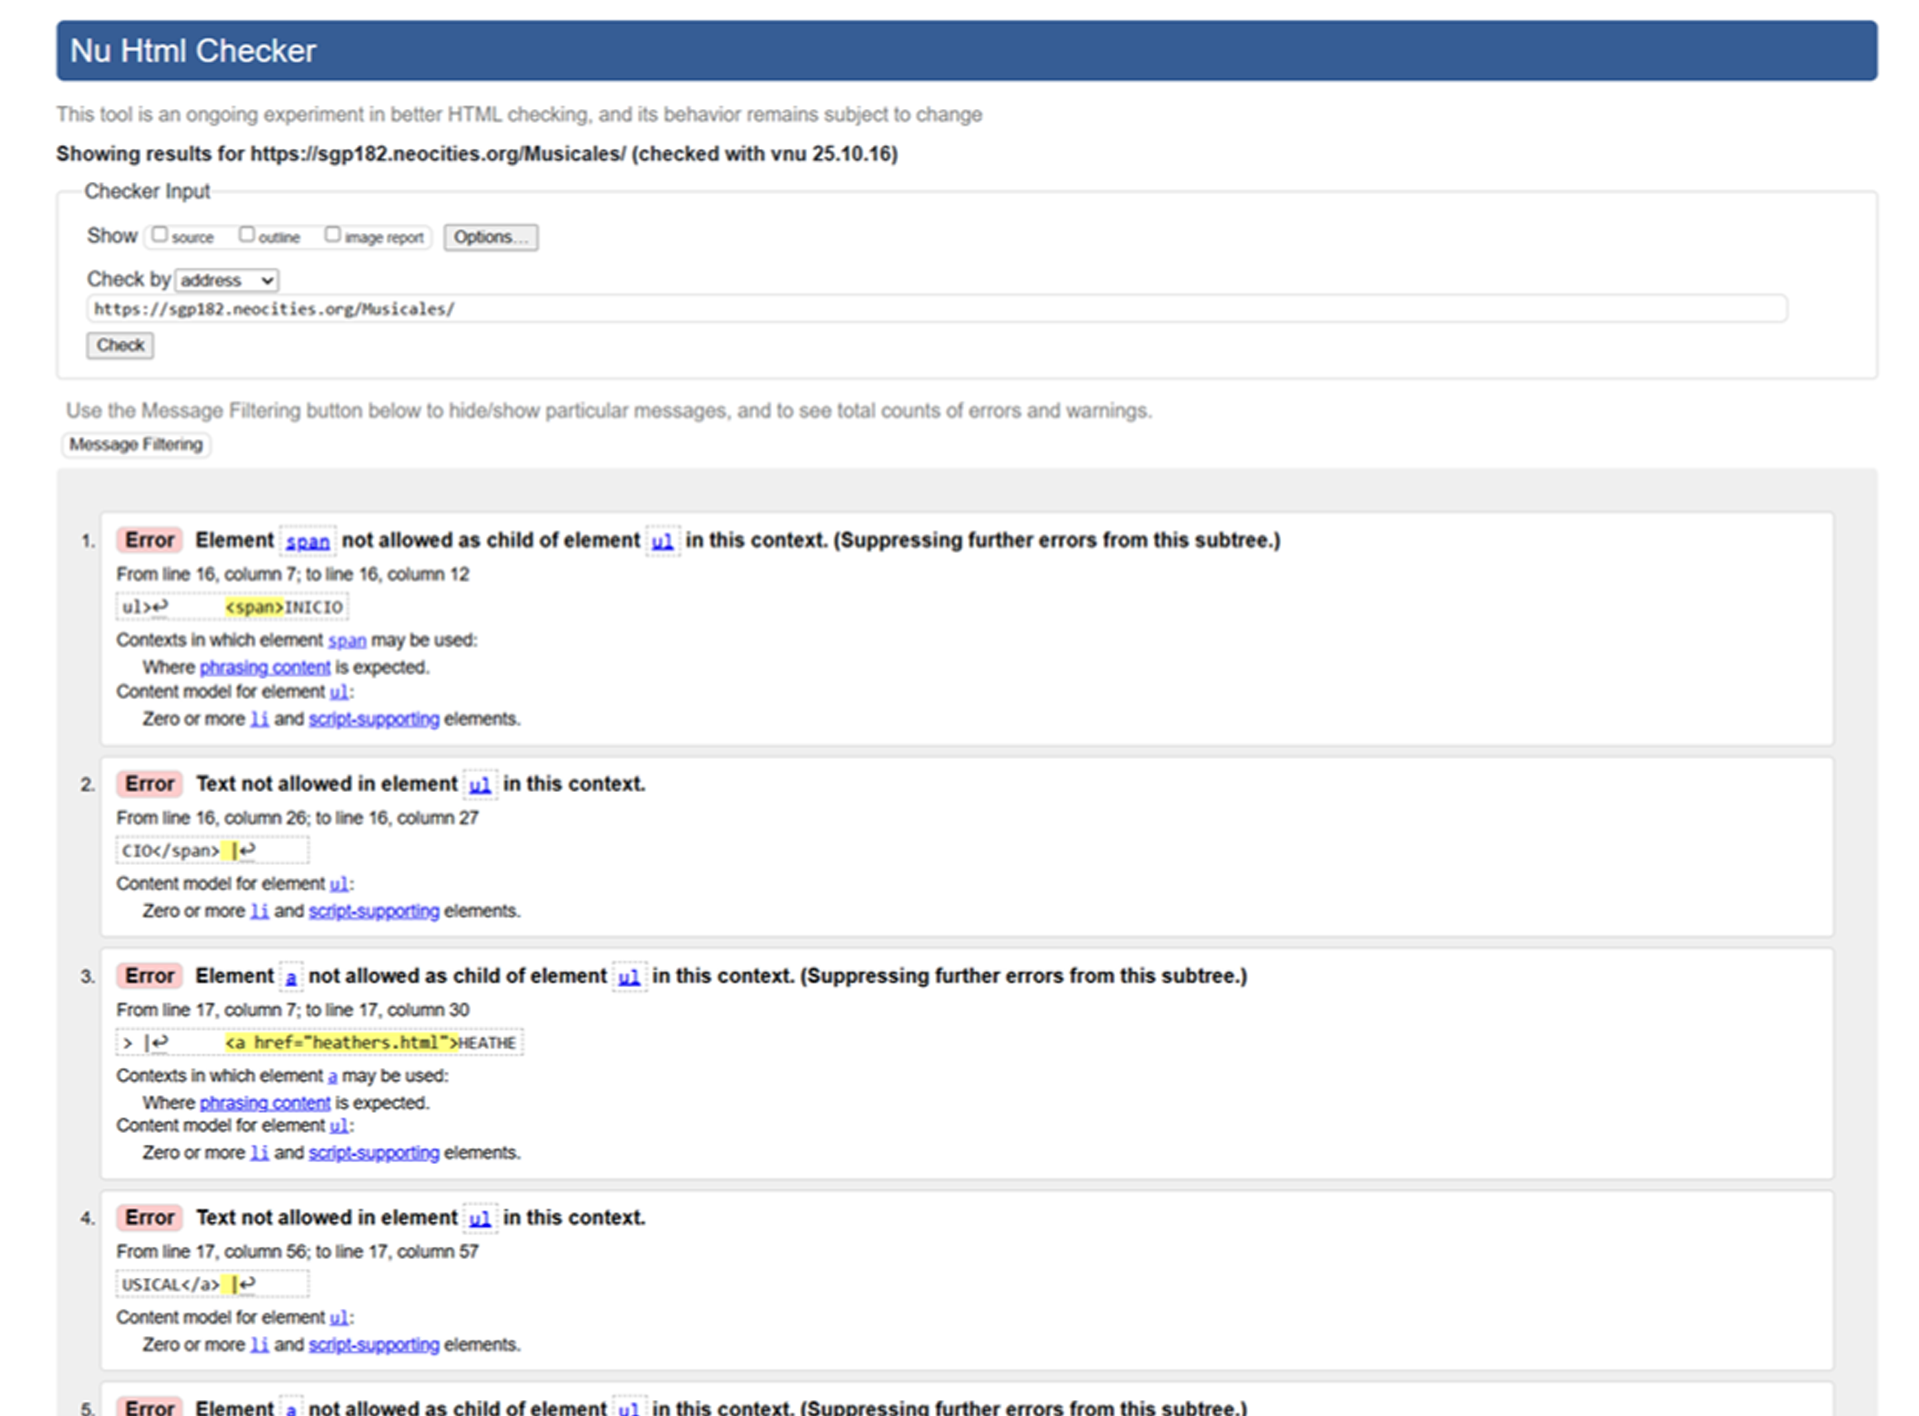Click the span link in error 1 heading
The image size is (1919, 1416).
click(307, 542)
